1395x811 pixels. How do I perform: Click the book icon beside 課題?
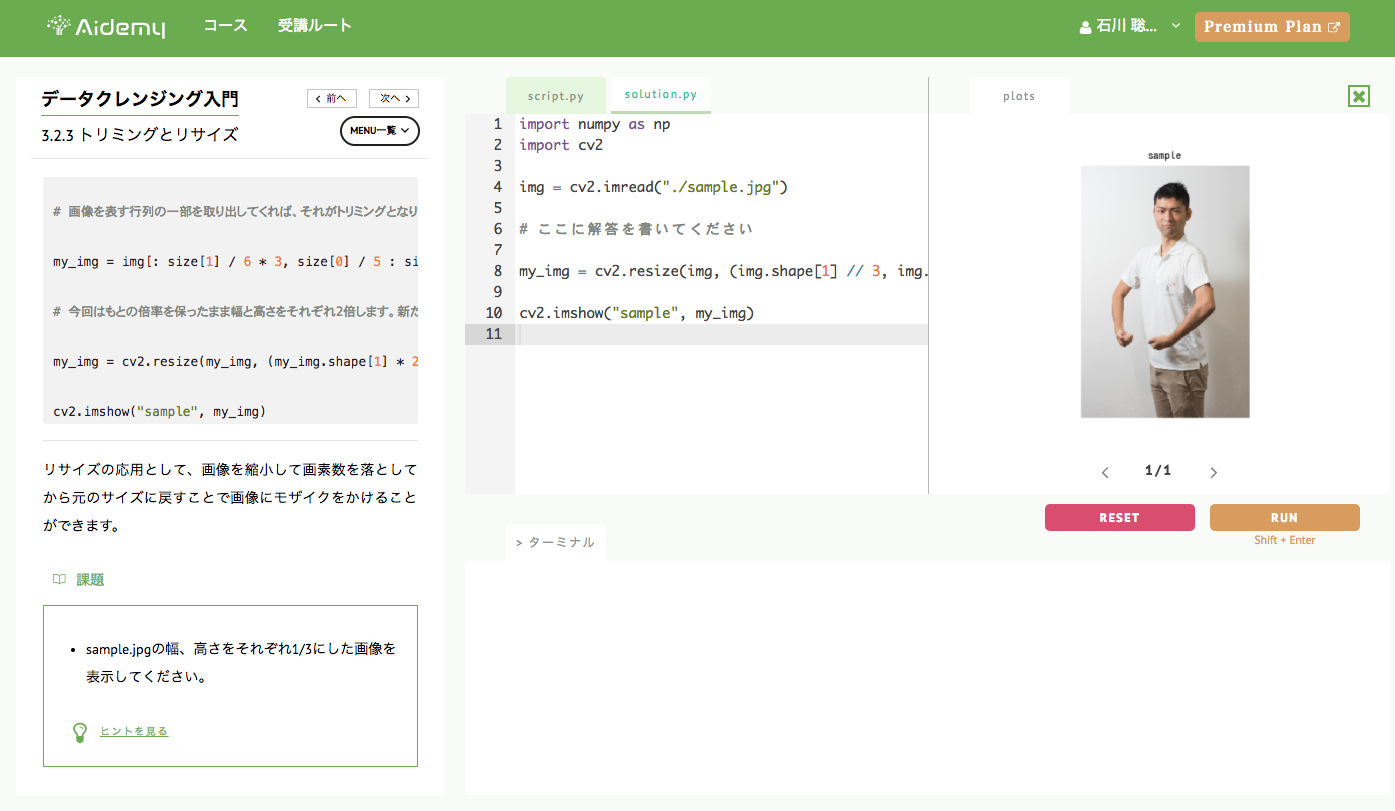click(59, 579)
